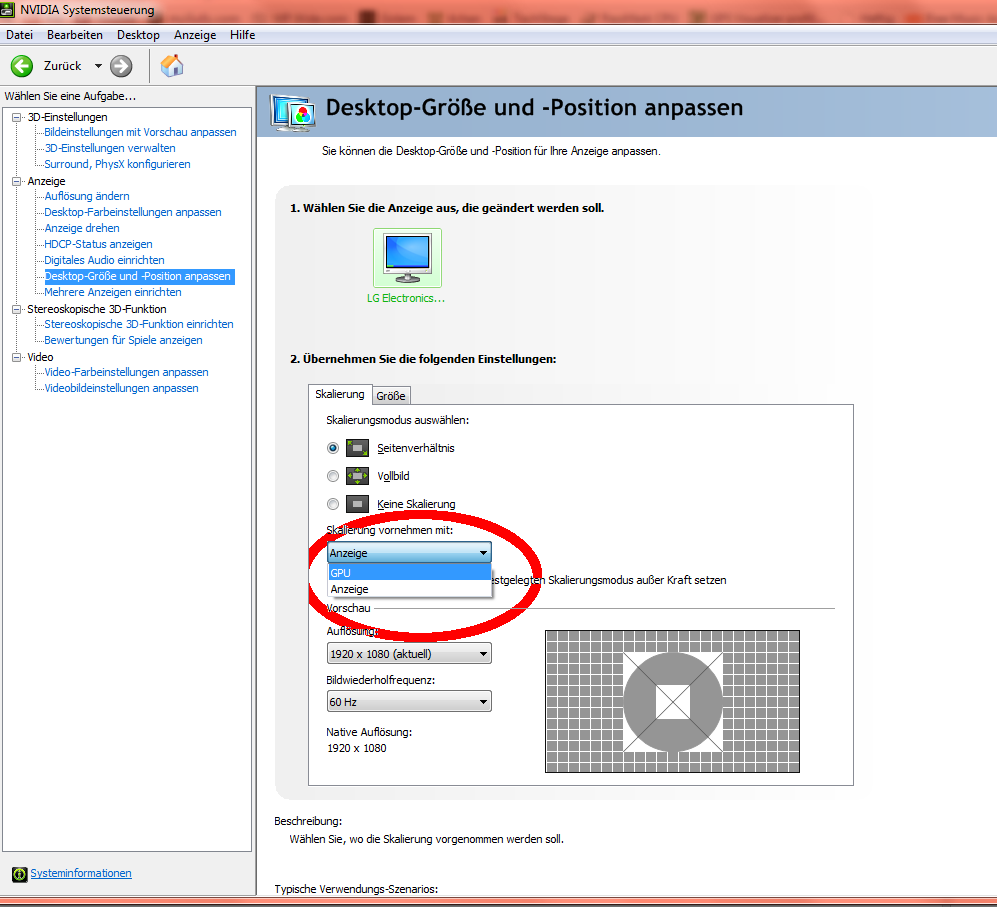Select the LG Electronics monitor icon
Image resolution: width=997 pixels, height=907 pixels.
click(x=408, y=258)
